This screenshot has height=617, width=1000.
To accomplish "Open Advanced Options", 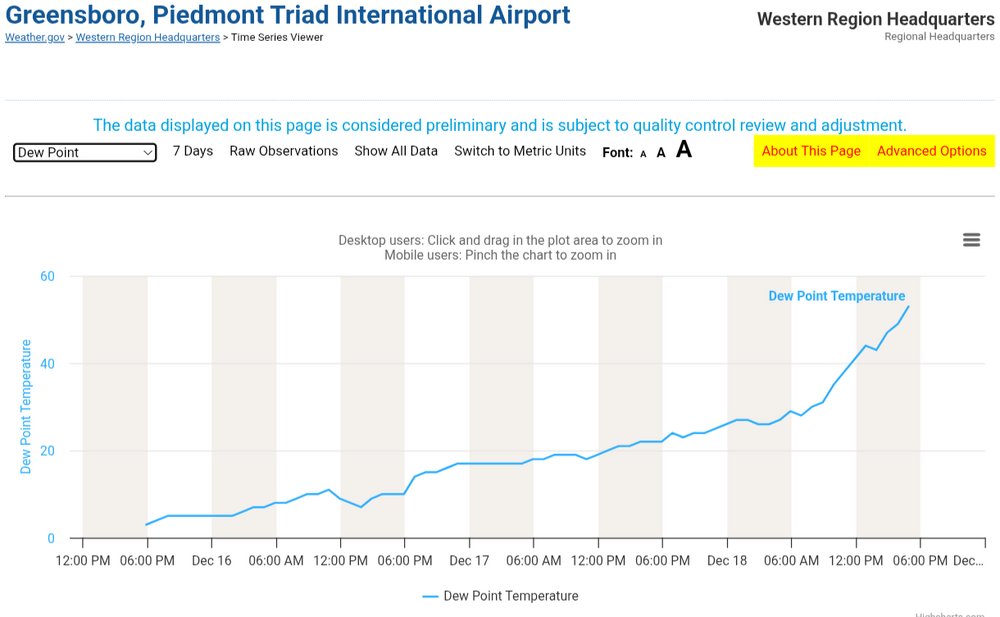I will click(932, 151).
